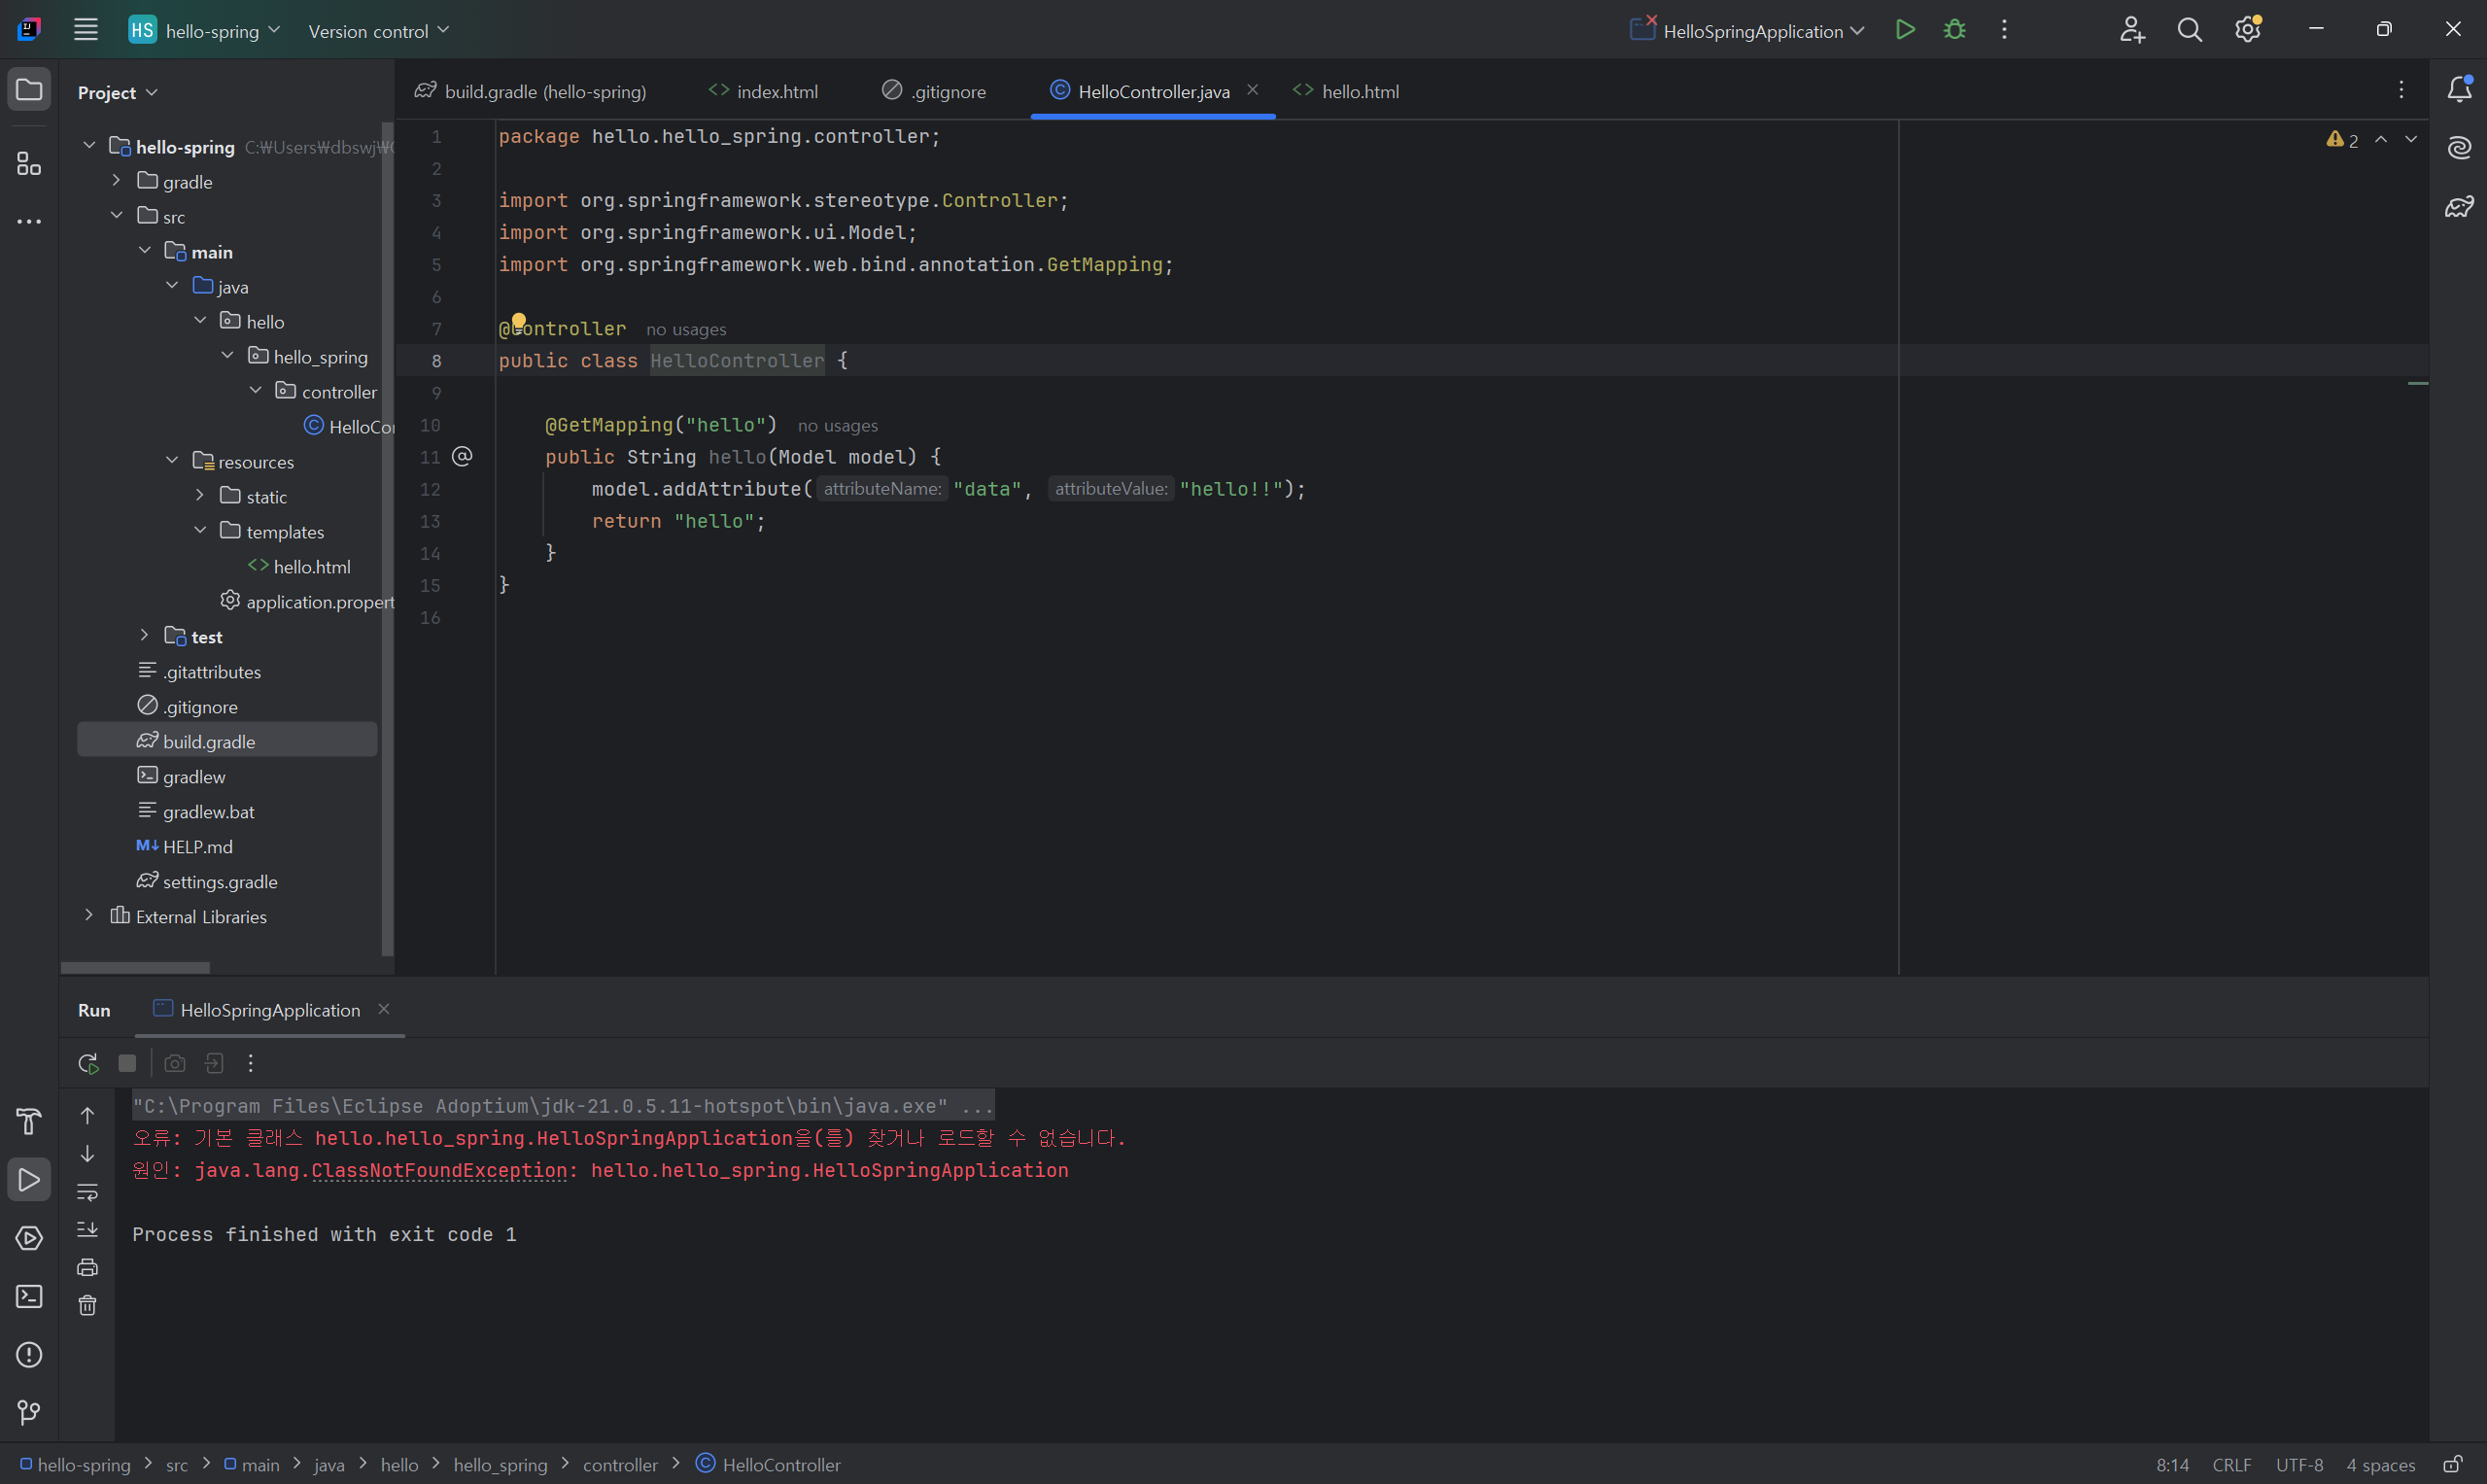Open Gradle tool window elephant icon
Image resolution: width=2487 pixels, height=1484 pixels.
coord(2459,207)
